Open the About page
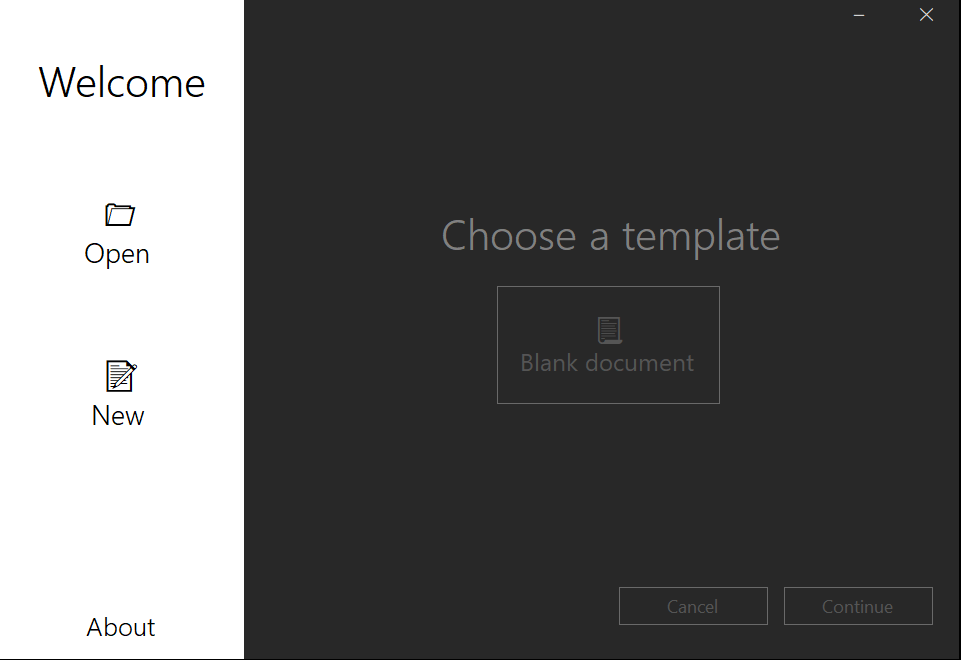Viewport: 961px width, 660px height. (x=120, y=627)
